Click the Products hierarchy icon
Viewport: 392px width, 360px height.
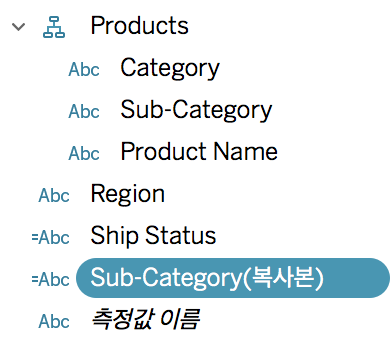pos(54,27)
